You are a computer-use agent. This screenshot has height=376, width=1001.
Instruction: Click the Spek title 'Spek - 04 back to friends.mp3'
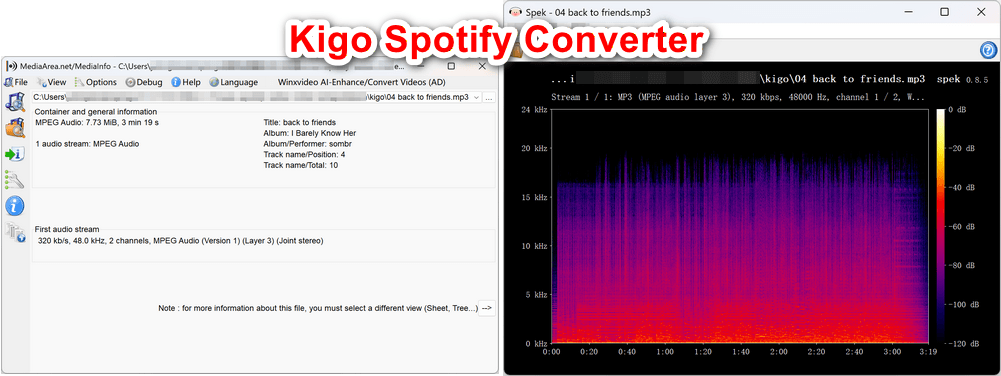(x=588, y=11)
